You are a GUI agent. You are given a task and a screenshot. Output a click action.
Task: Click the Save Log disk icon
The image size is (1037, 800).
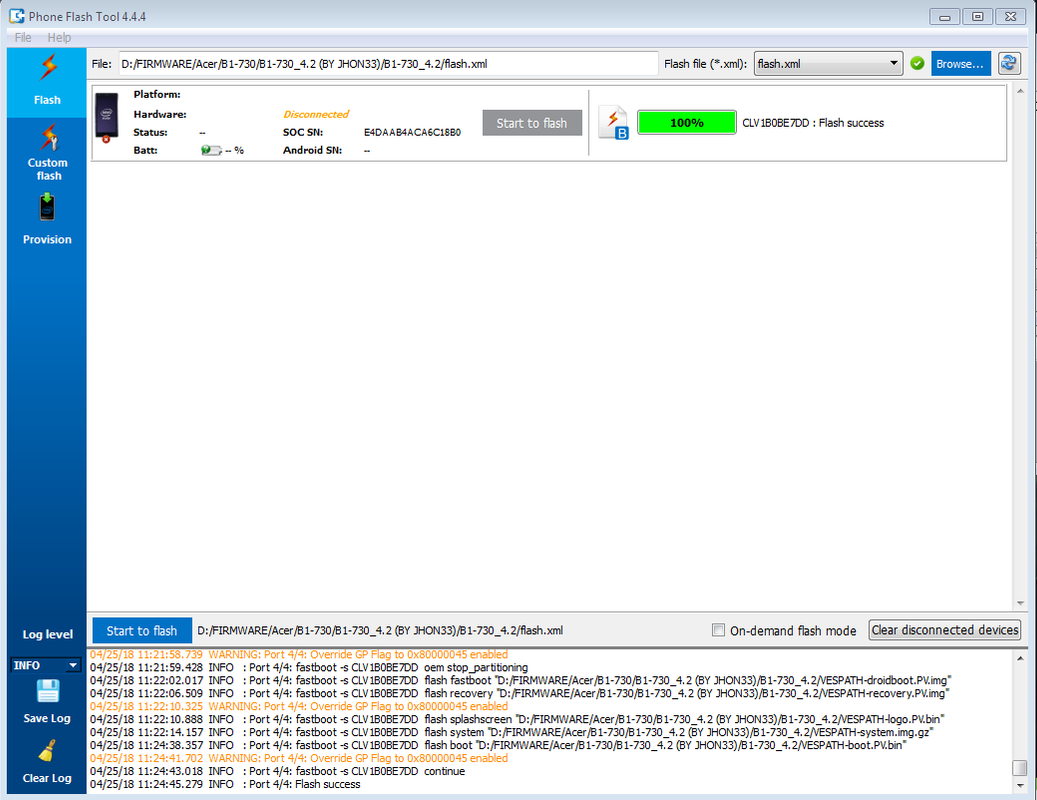point(47,692)
